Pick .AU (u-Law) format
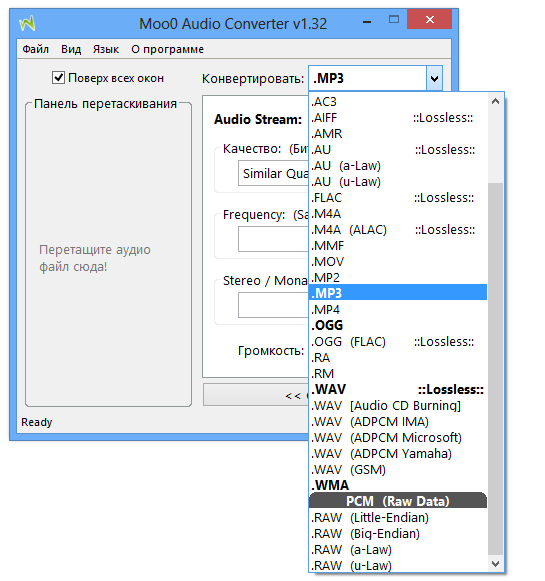Image resolution: width=545 pixels, height=581 pixels. click(x=398, y=182)
